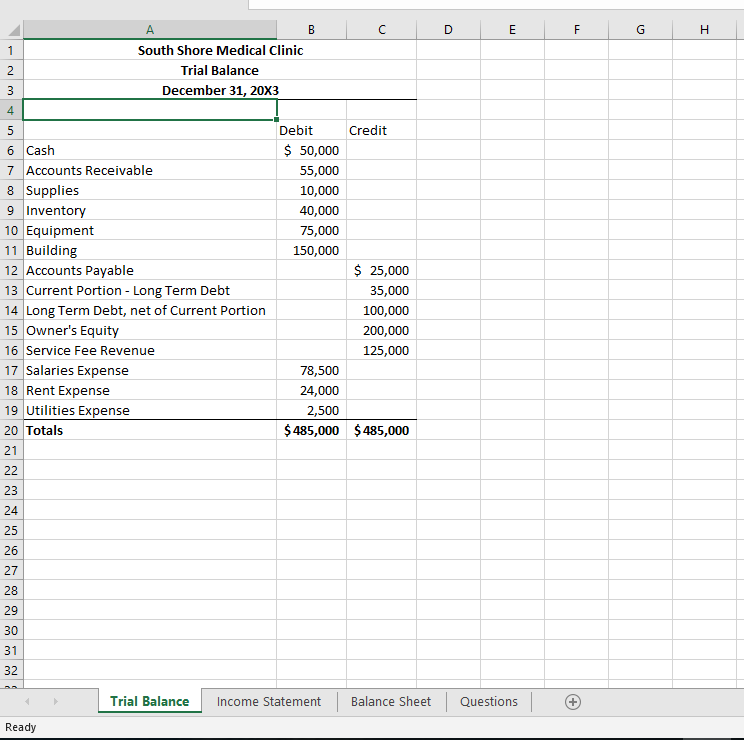The image size is (744, 740).
Task: Click the 200,000 Owner's Equity amount
Action: (381, 330)
